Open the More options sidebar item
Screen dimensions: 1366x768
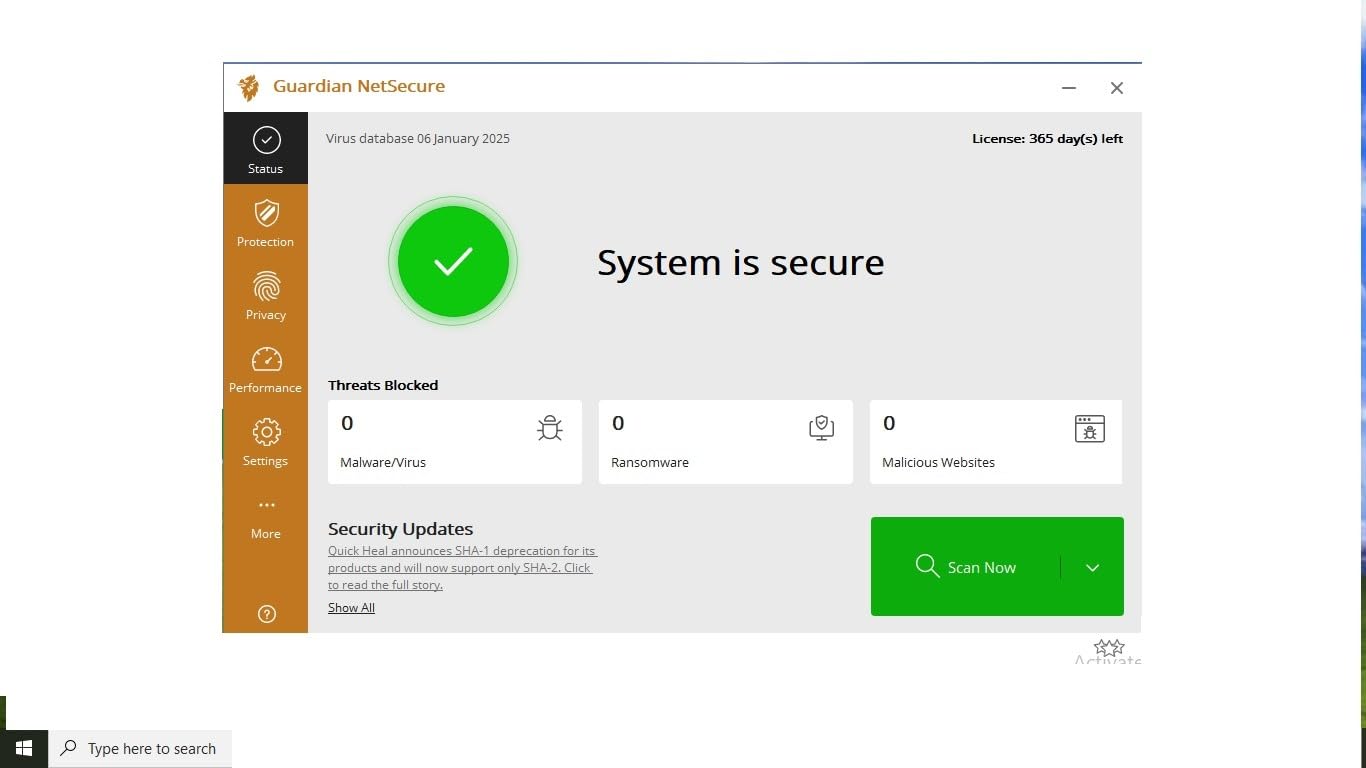click(x=265, y=515)
